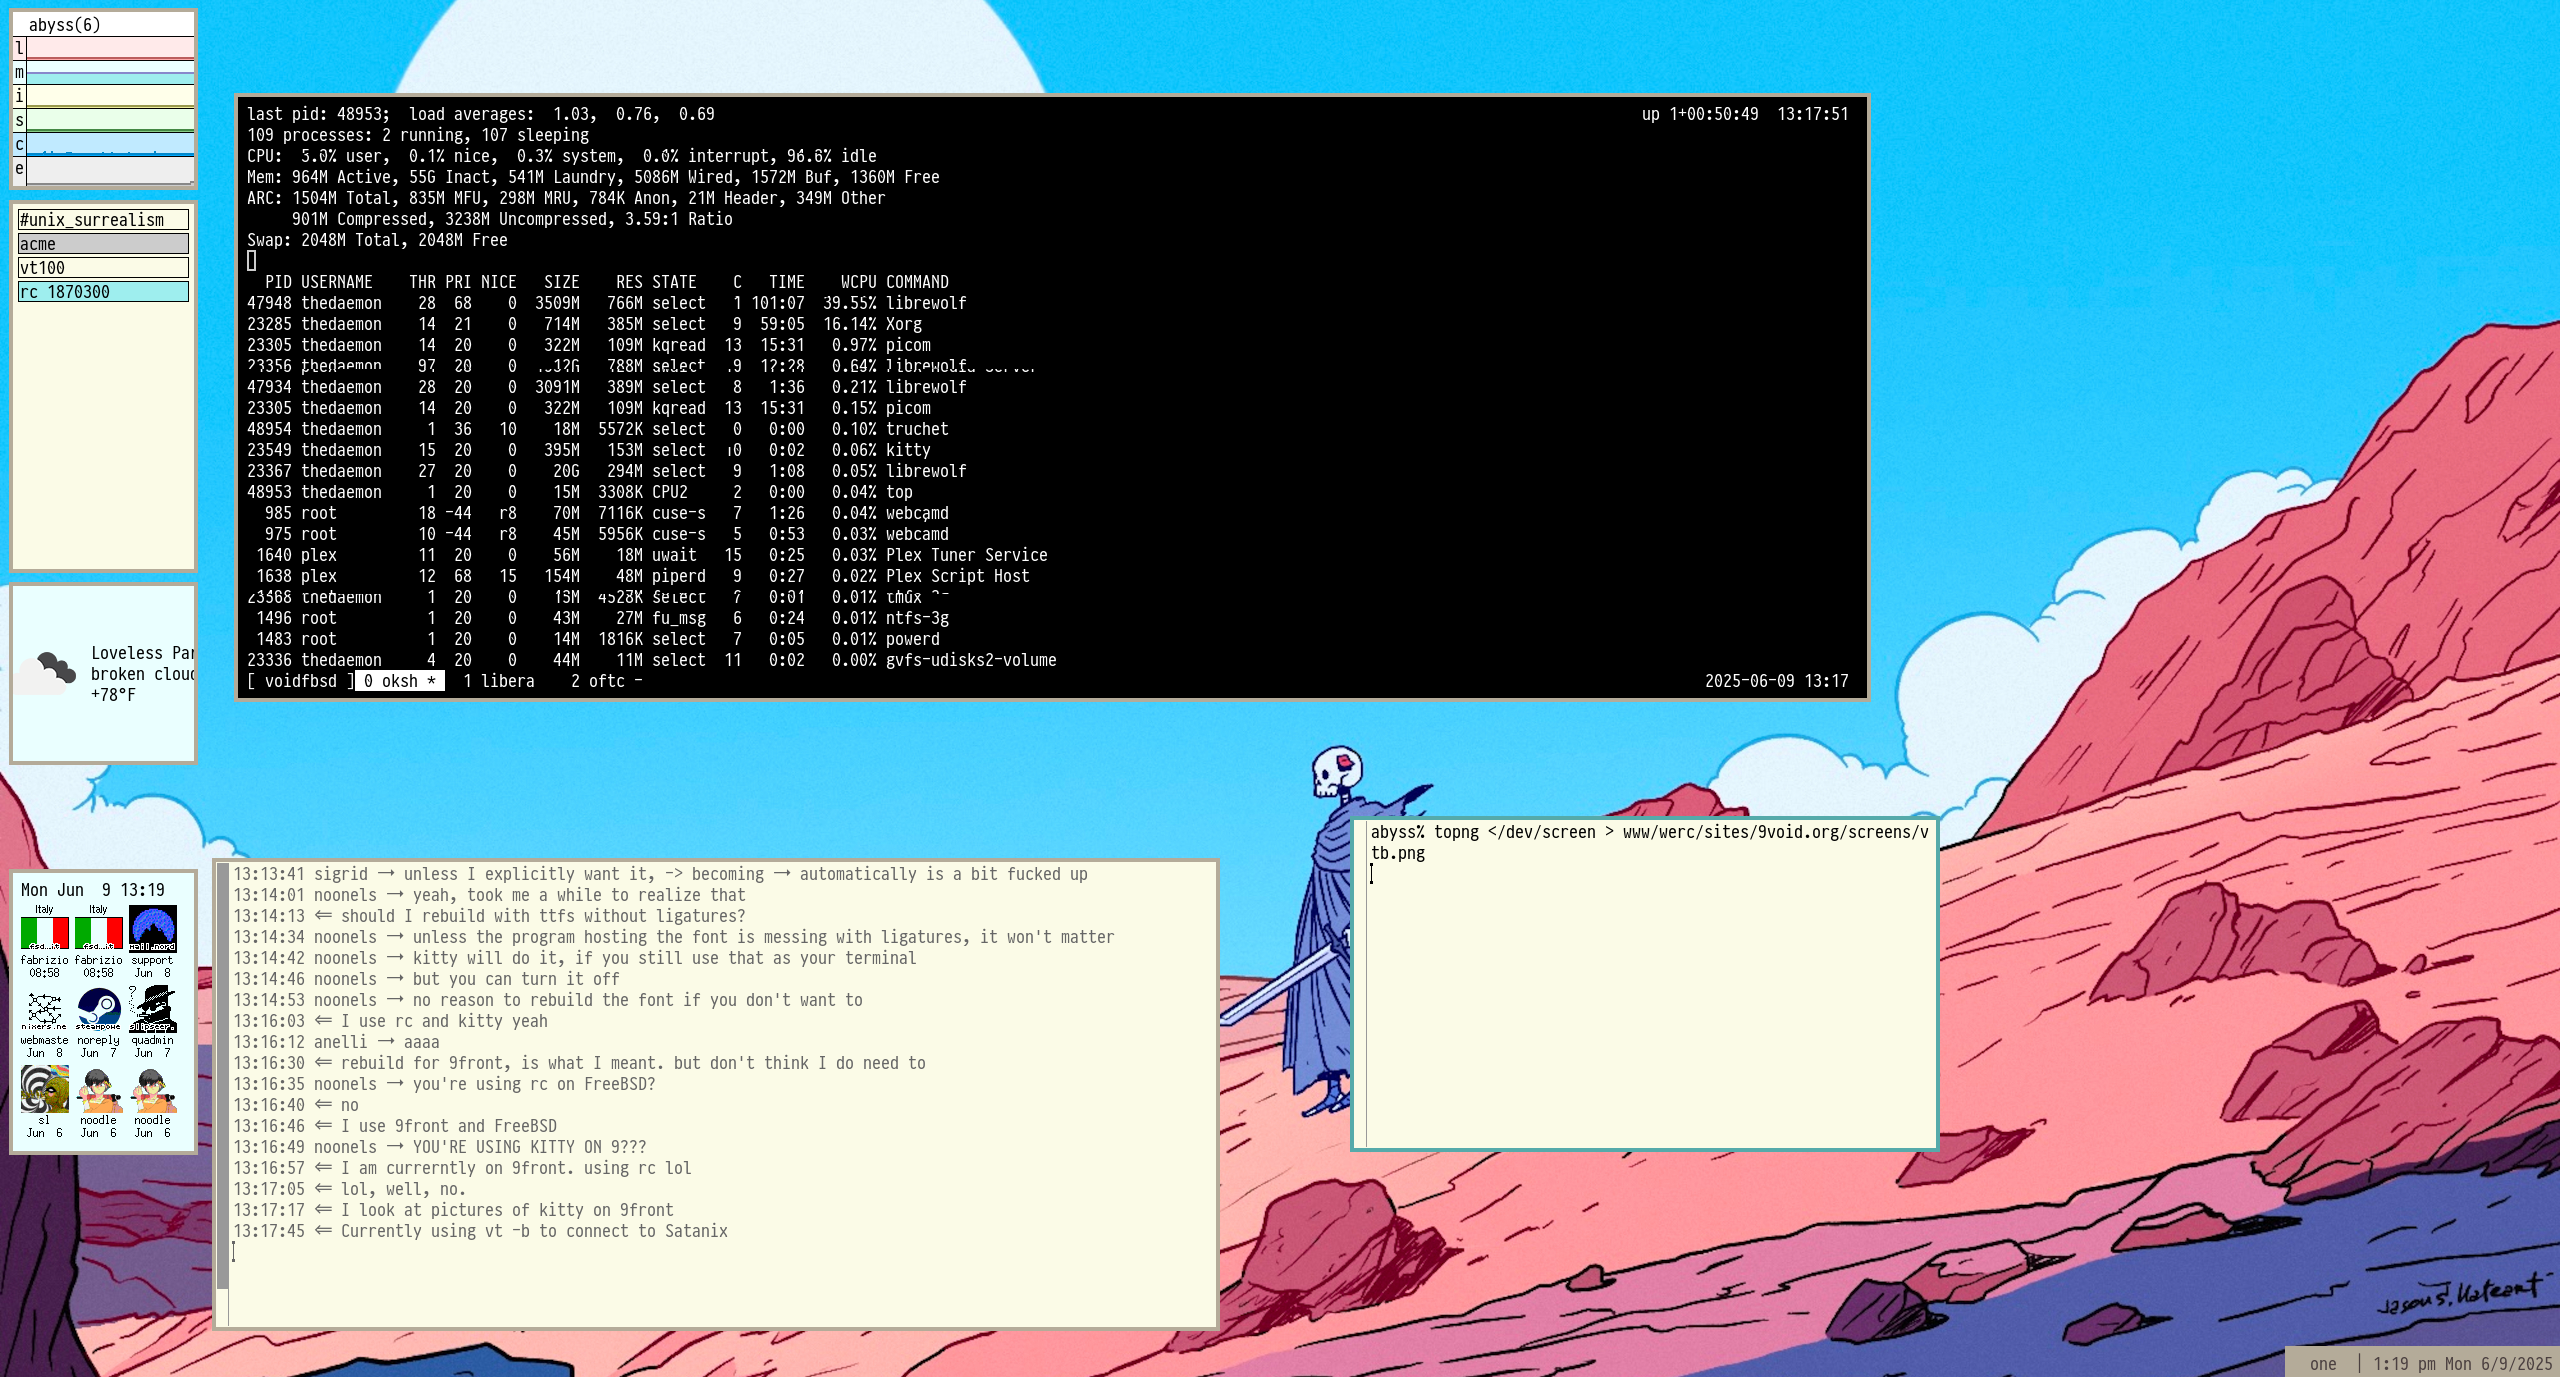Click the load averages line in top
The height and width of the screenshot is (1377, 2560).
[480, 114]
